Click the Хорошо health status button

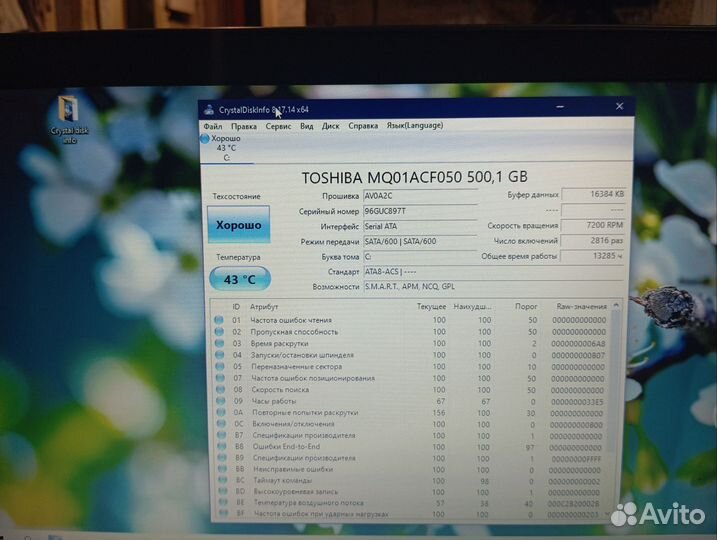tap(238, 225)
